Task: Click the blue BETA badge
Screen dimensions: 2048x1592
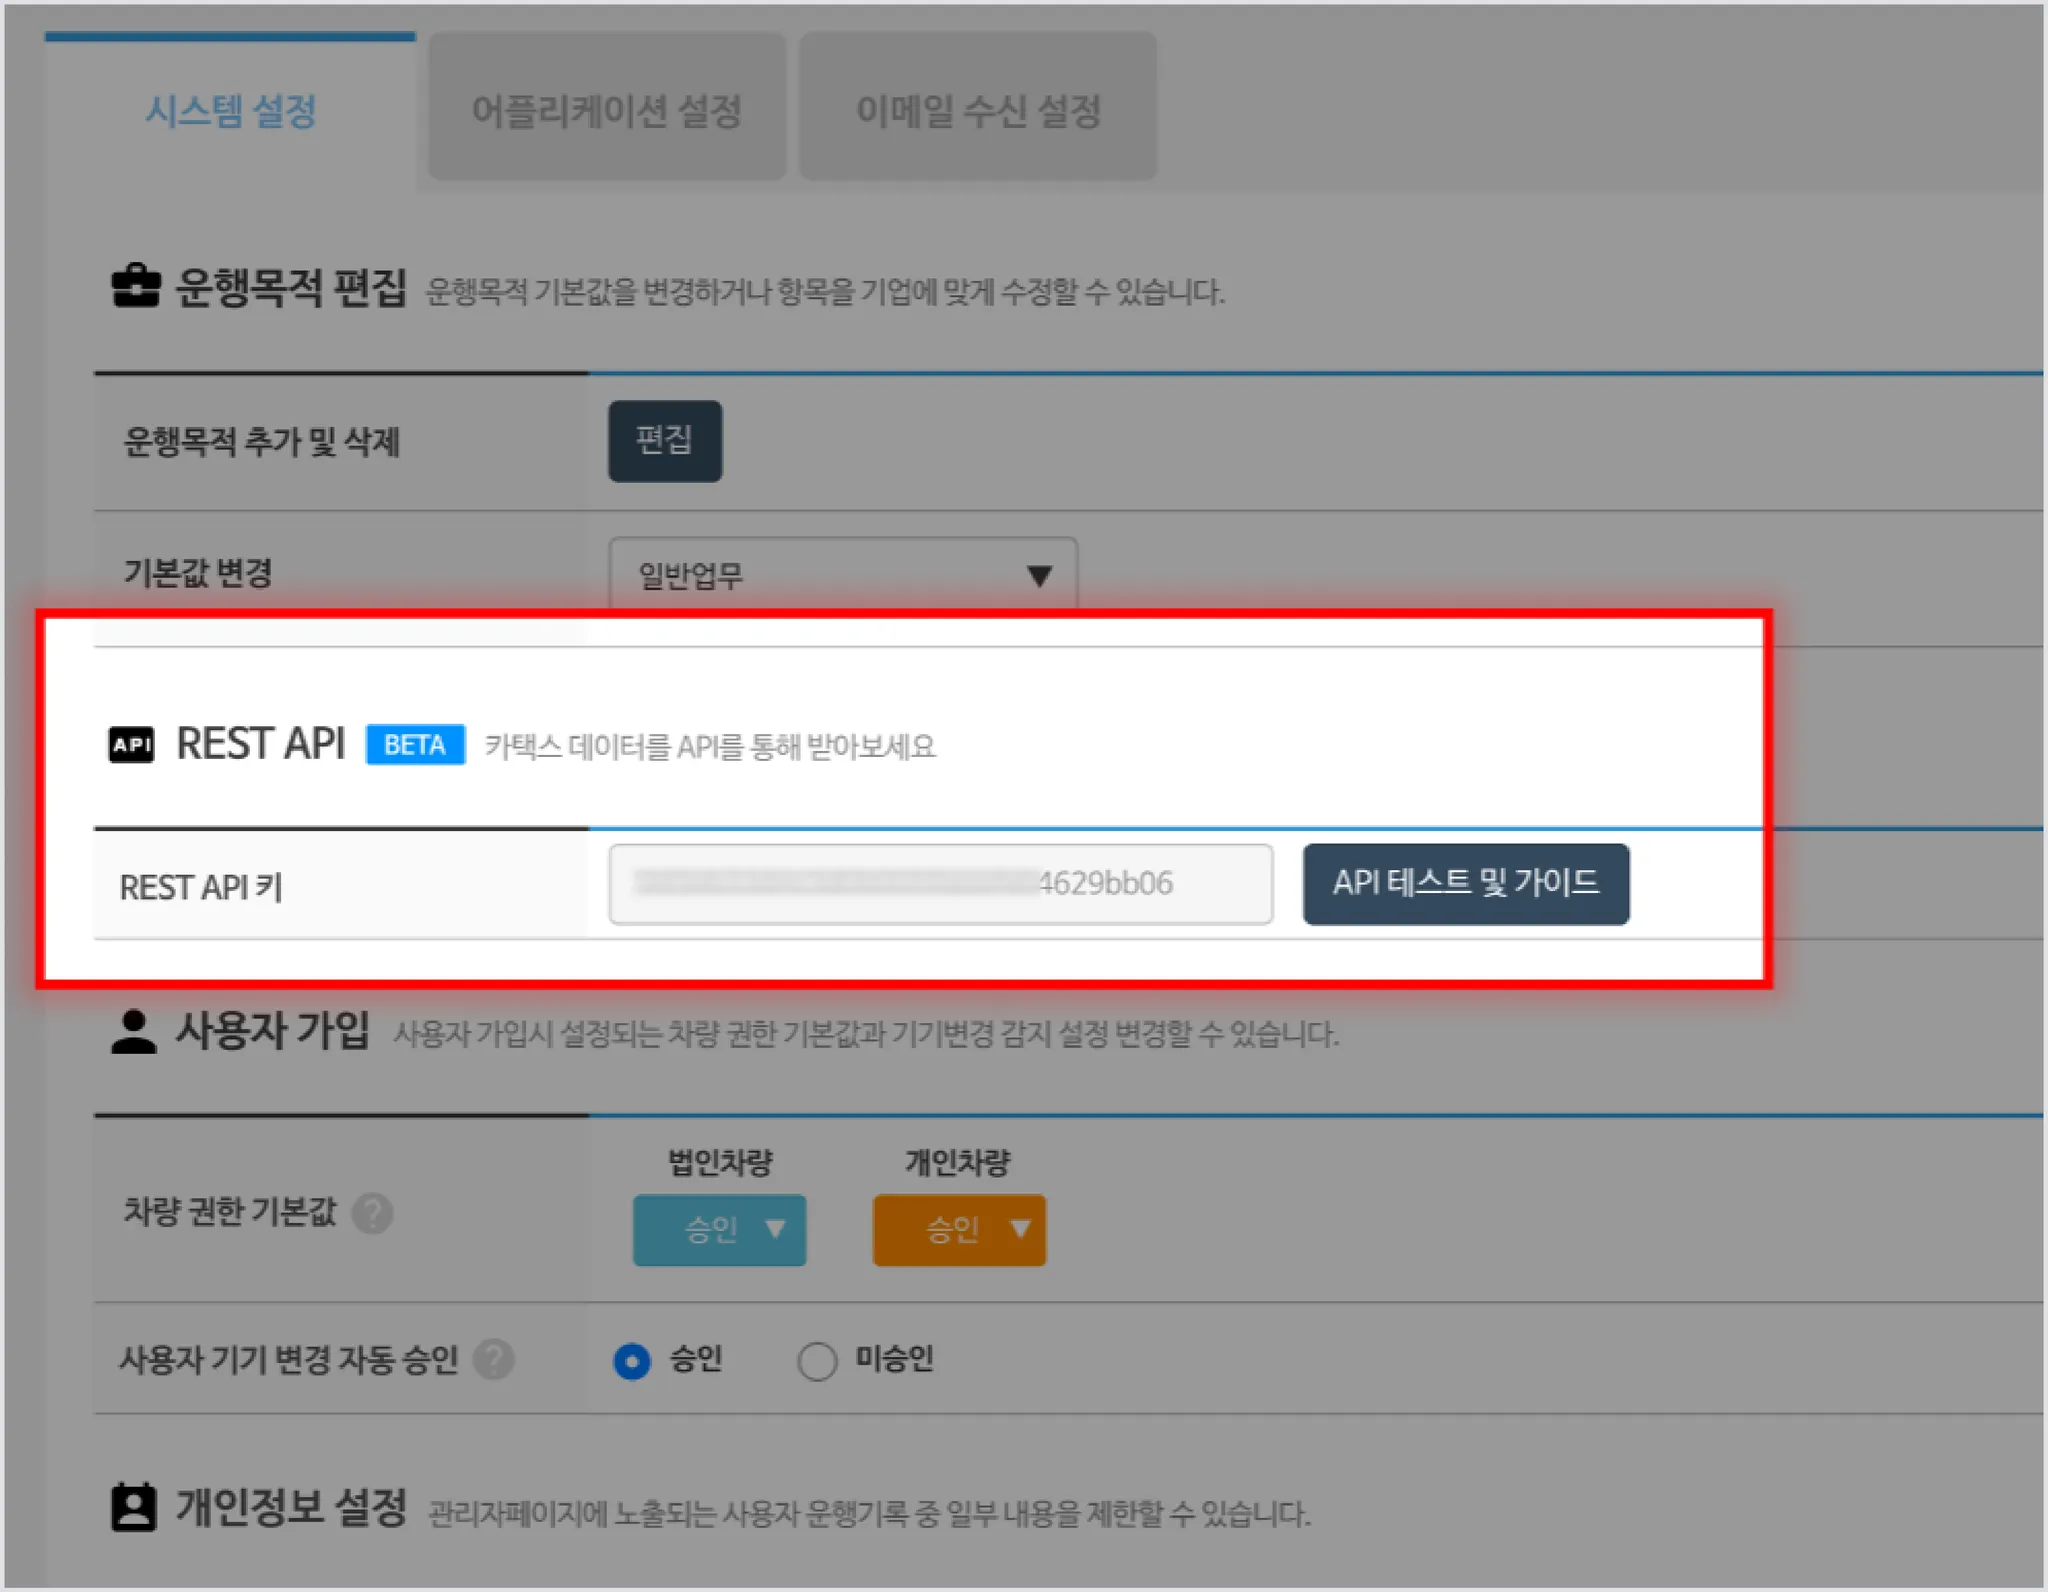Action: (x=415, y=745)
